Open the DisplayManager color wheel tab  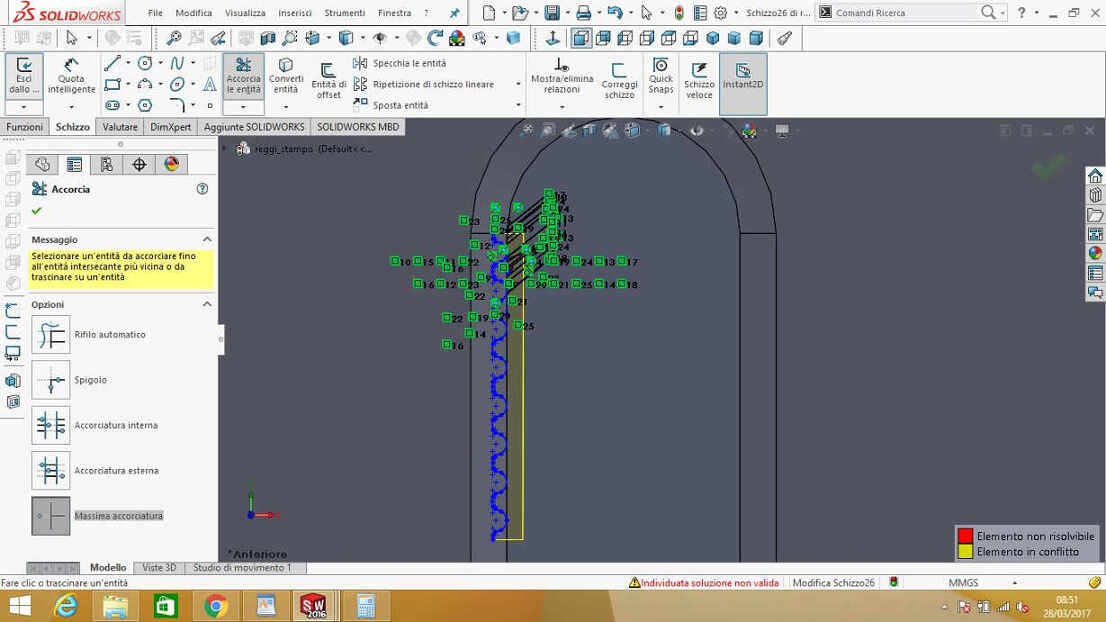click(171, 164)
